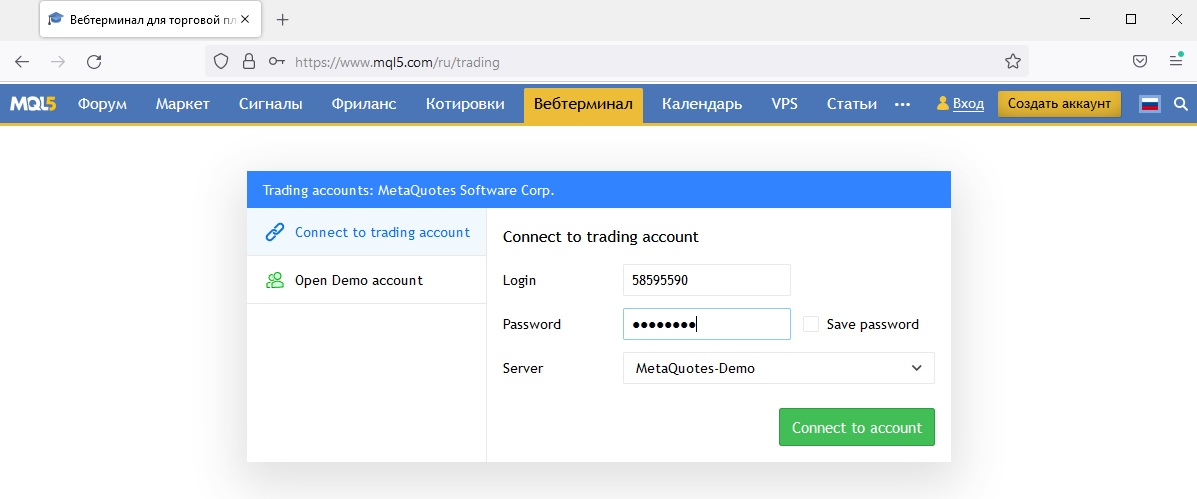Focus the Login input field
This screenshot has width=1197, height=499.
point(707,280)
